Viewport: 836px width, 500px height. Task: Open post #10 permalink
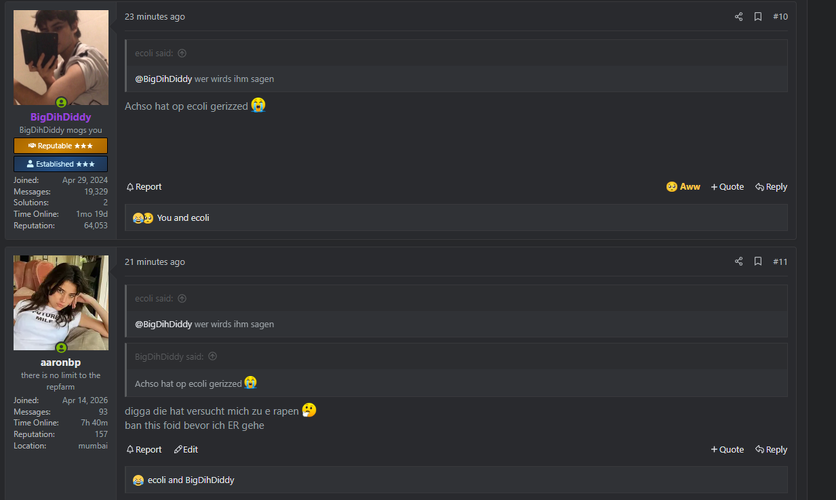tap(780, 17)
